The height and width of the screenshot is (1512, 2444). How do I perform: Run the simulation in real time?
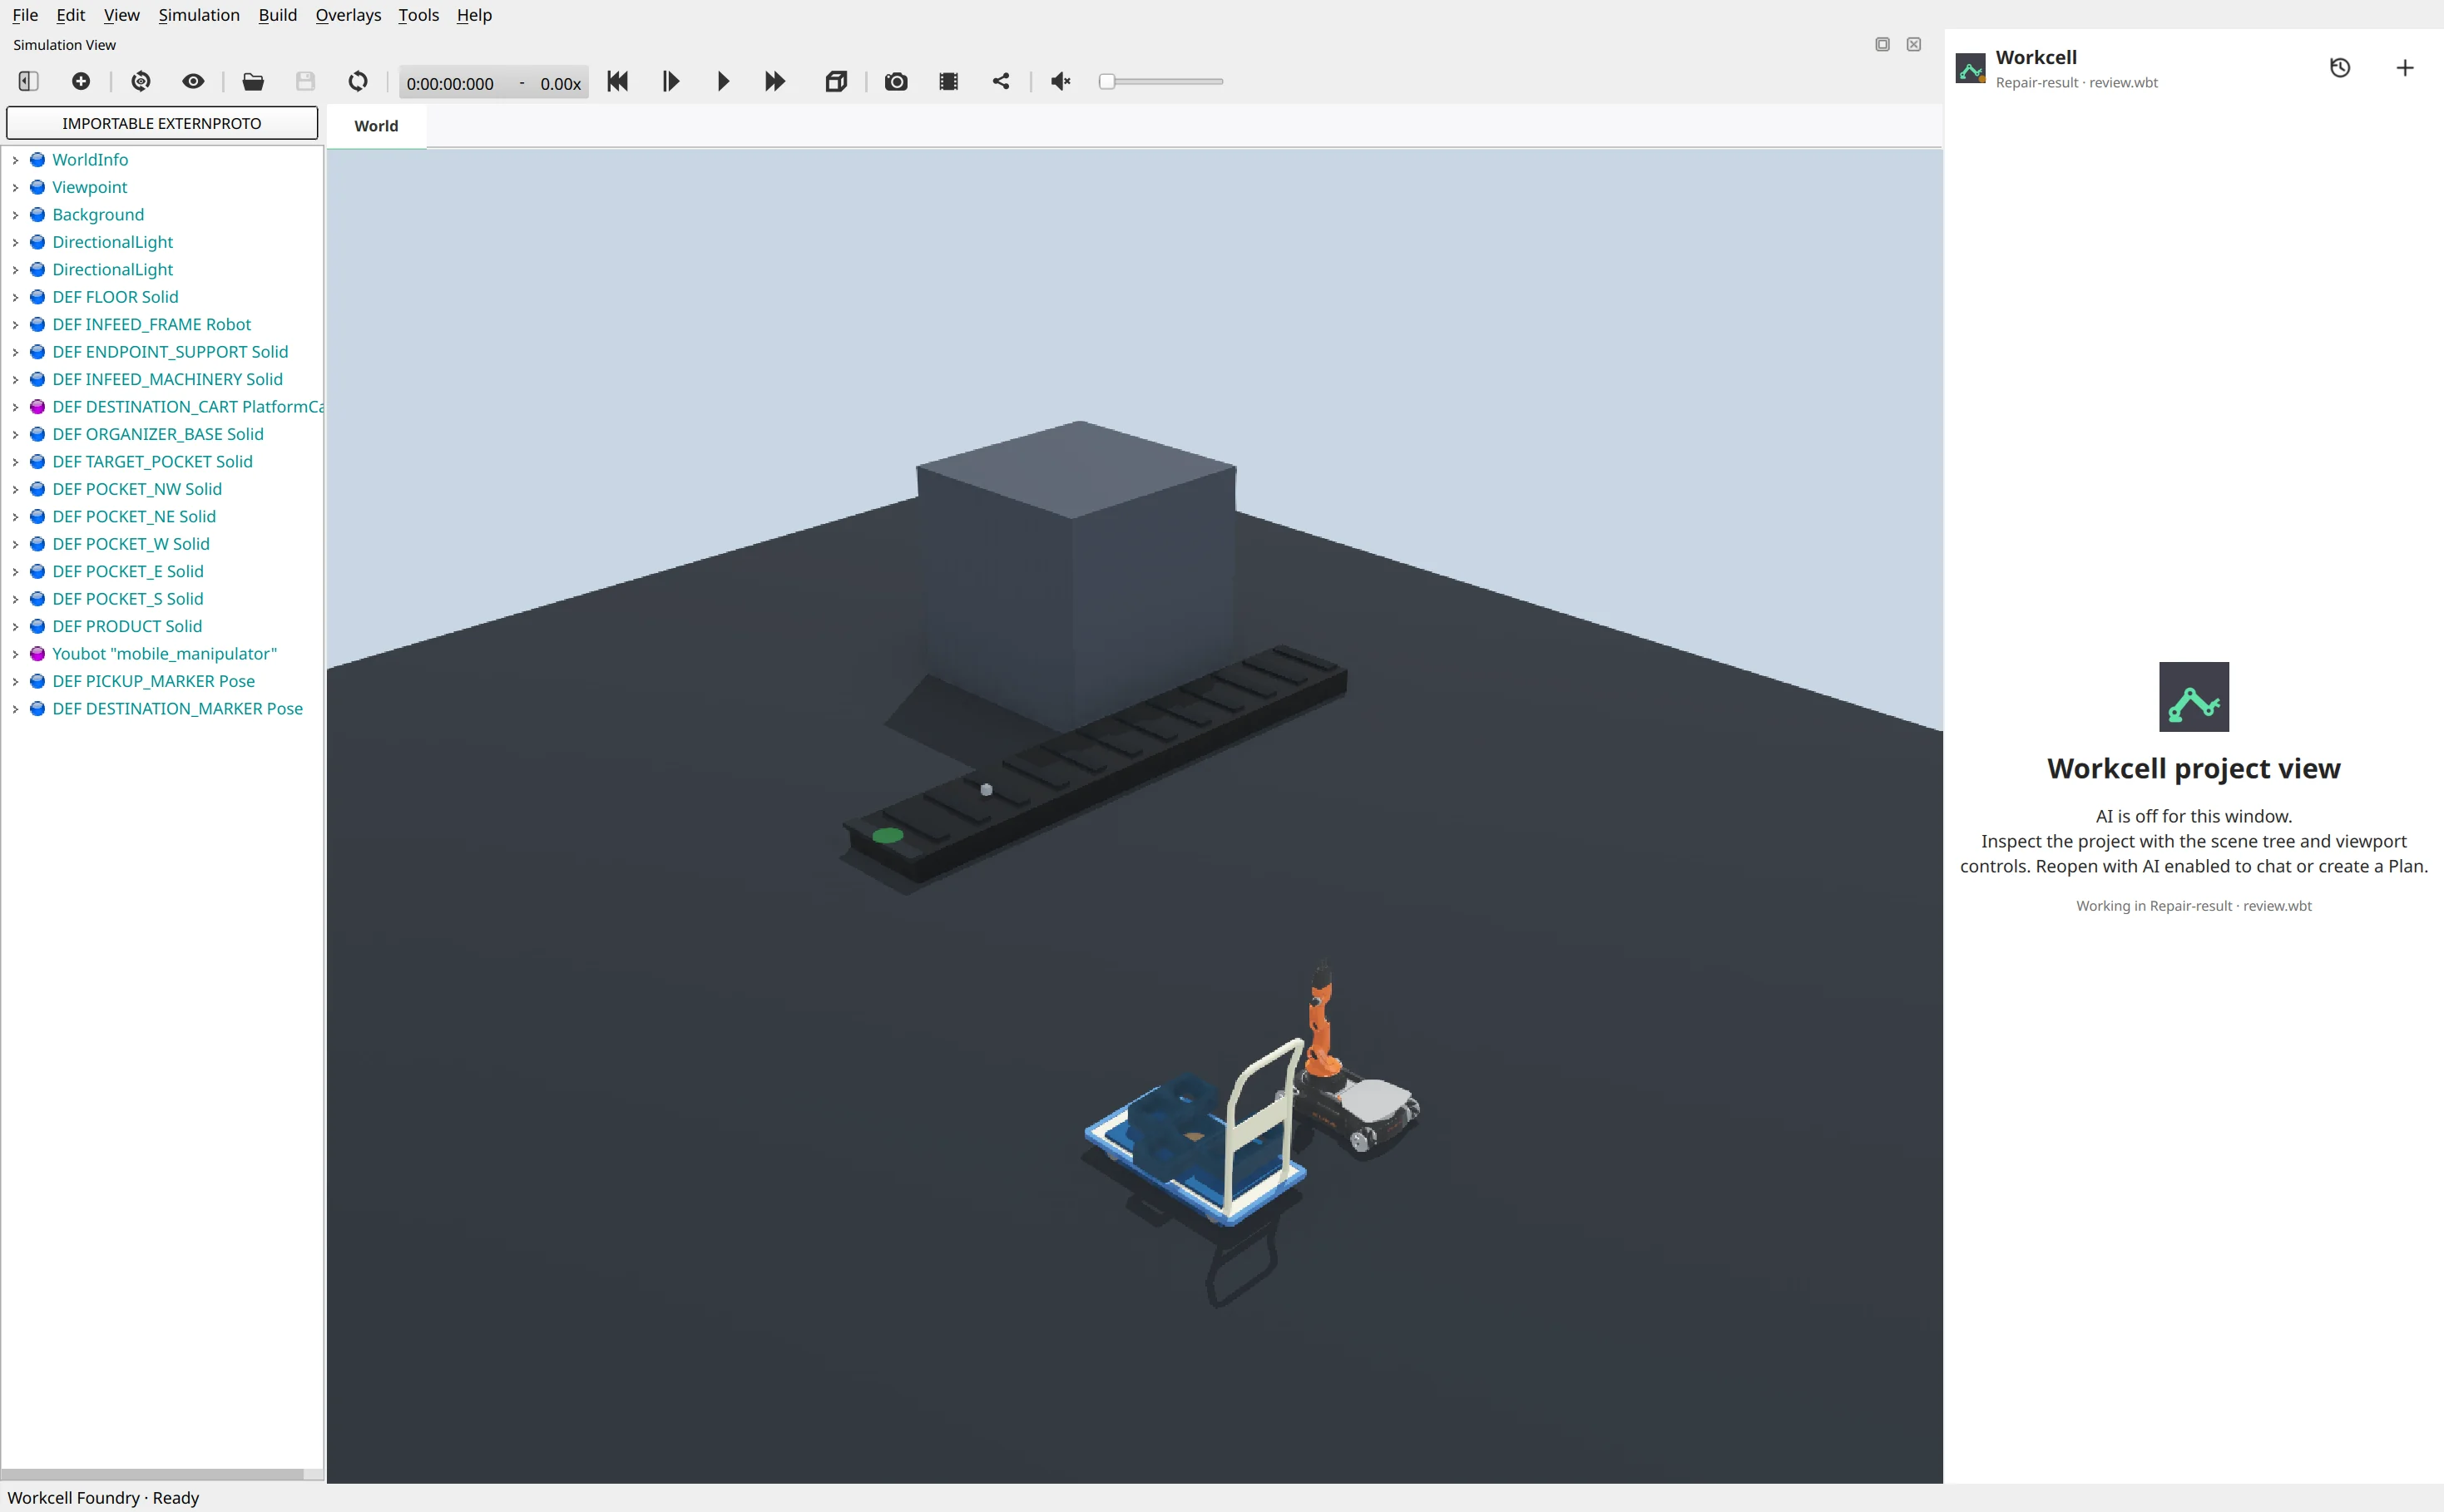(723, 82)
